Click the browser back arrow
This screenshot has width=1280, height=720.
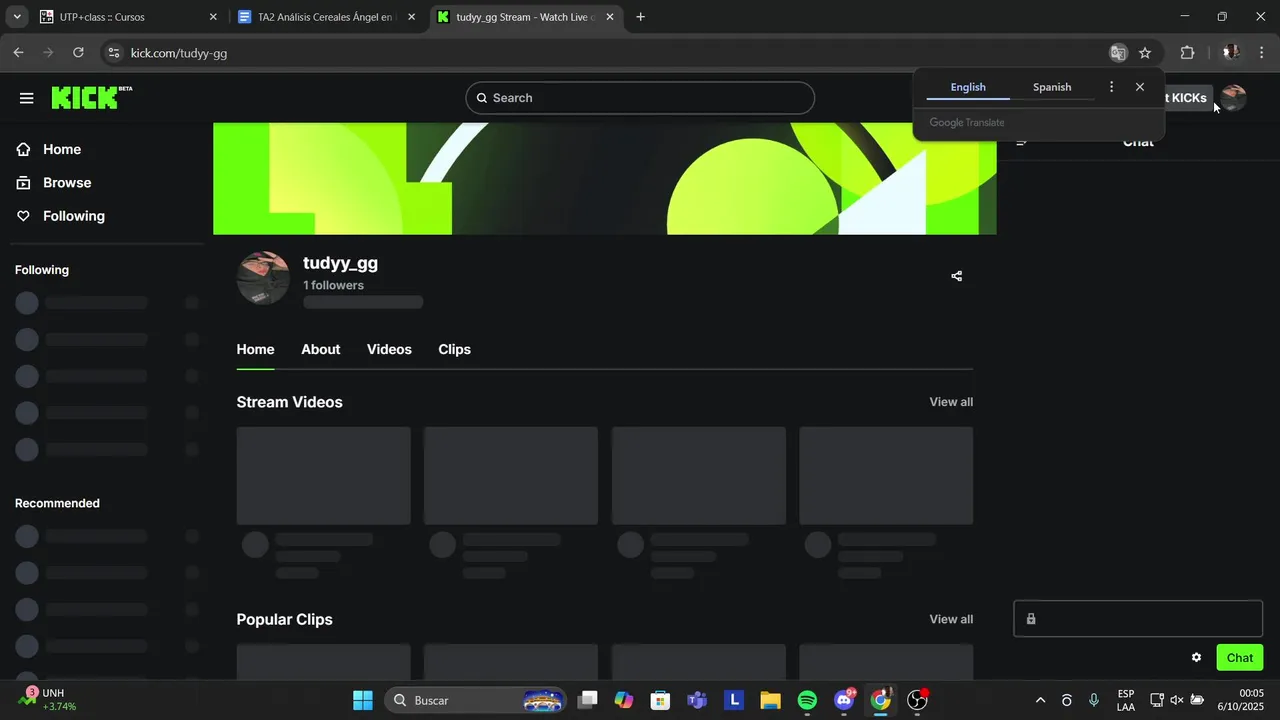pos(18,53)
